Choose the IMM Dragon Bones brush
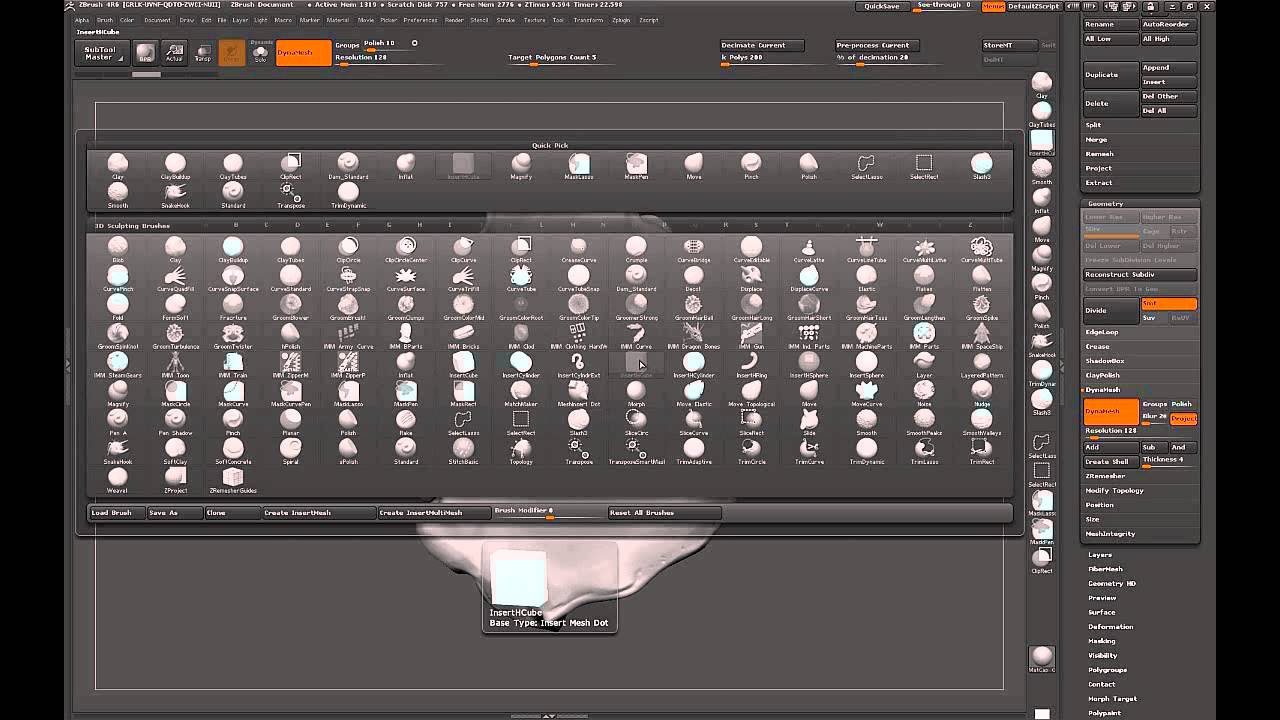Image resolution: width=1280 pixels, height=720 pixels. pos(694,336)
